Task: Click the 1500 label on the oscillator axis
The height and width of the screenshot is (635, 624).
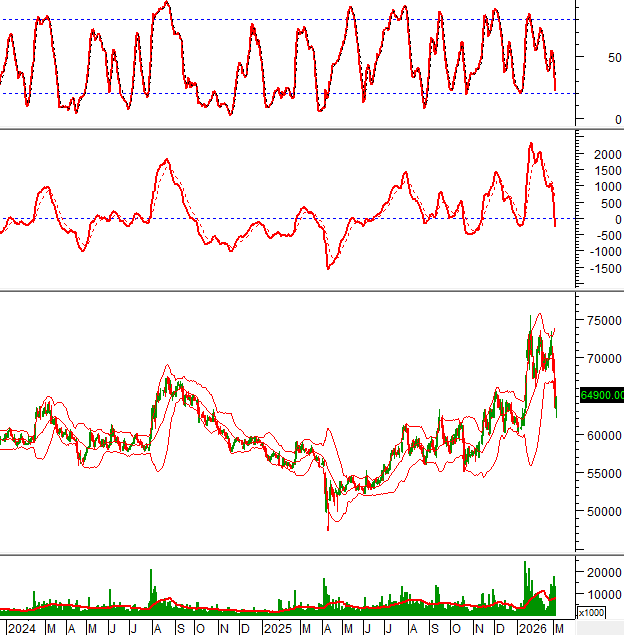Action: click(604, 171)
